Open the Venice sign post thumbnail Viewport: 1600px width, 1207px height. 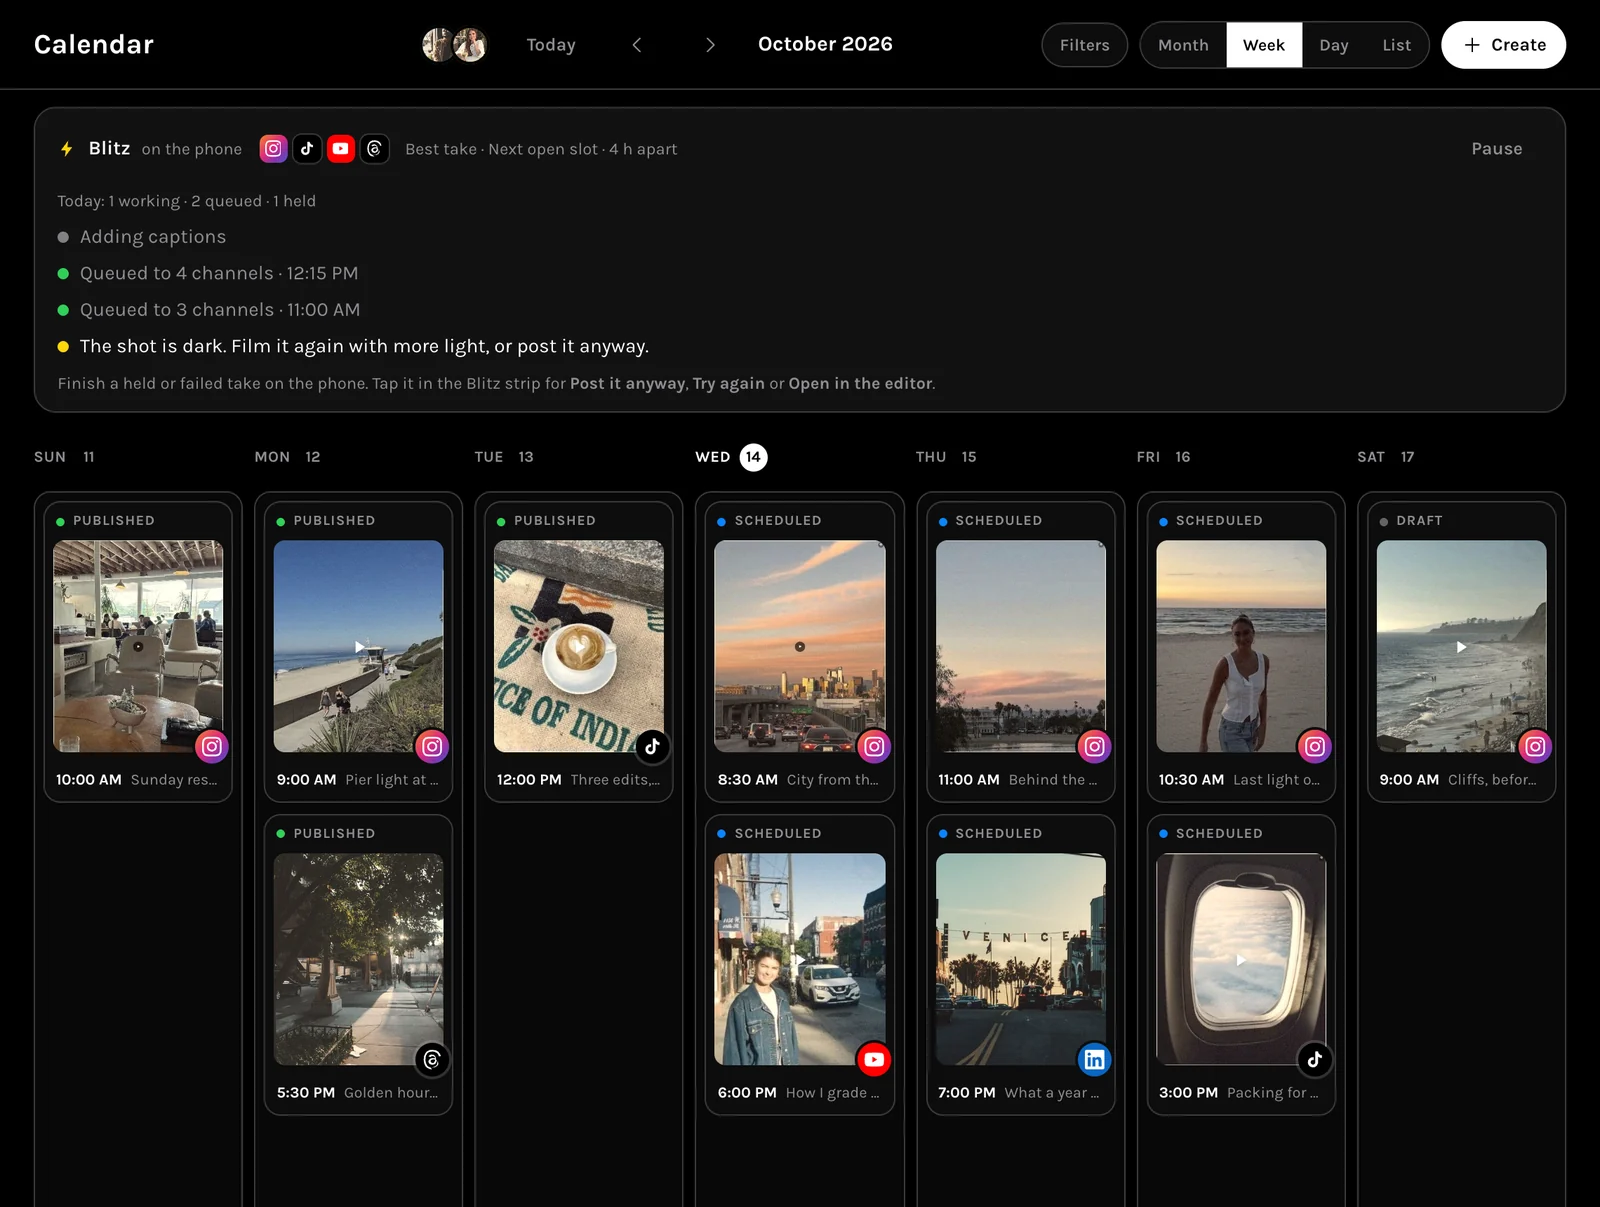pyautogui.click(x=1021, y=959)
